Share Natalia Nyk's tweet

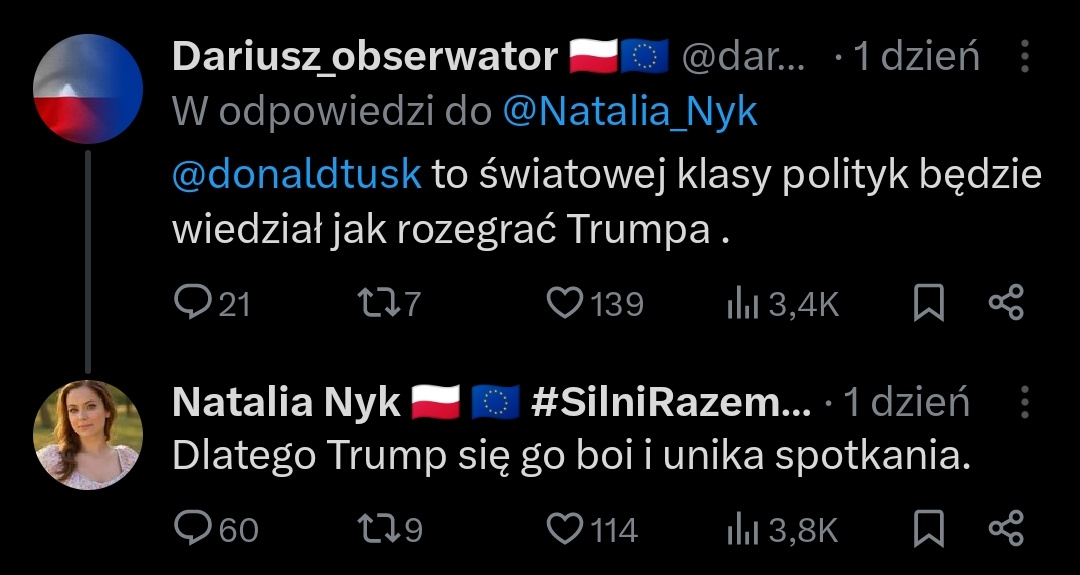click(x=1006, y=529)
